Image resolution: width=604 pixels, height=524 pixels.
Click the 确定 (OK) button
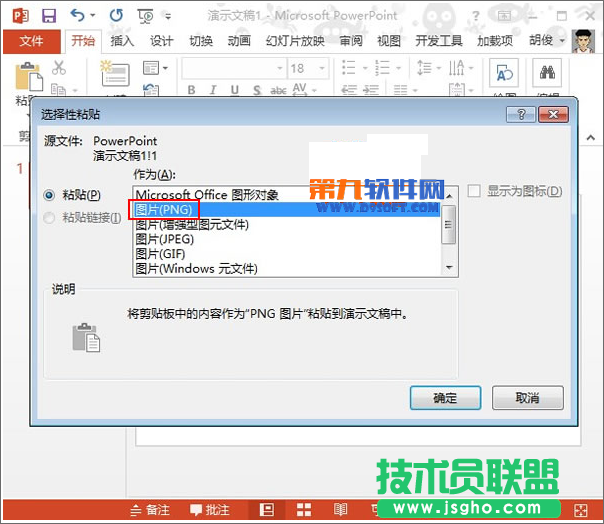[445, 398]
